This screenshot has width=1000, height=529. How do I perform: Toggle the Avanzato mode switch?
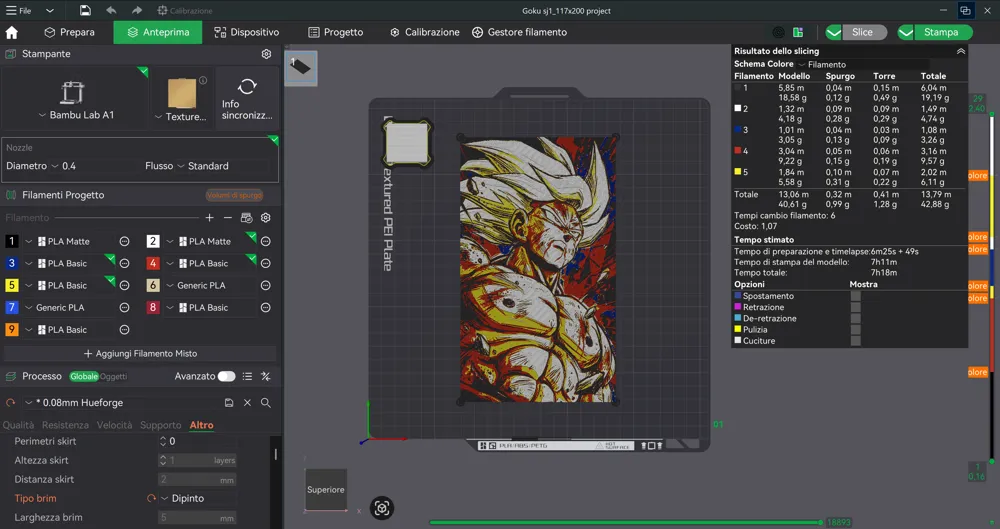coord(226,376)
